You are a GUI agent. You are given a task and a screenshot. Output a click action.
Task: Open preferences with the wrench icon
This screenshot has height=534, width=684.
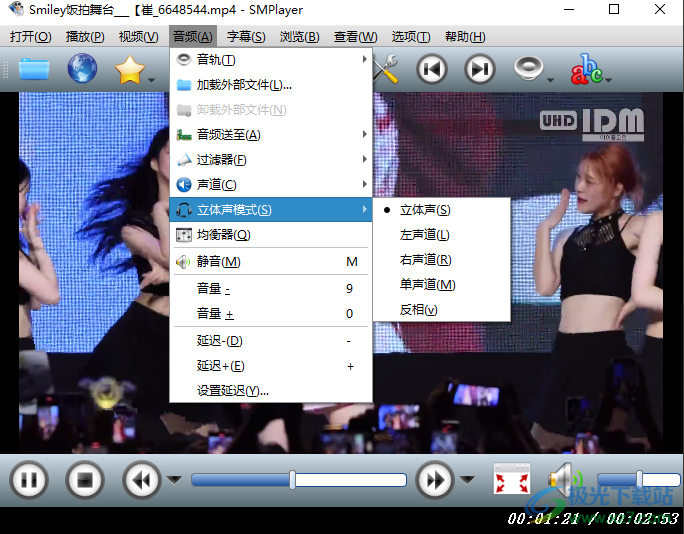(386, 69)
